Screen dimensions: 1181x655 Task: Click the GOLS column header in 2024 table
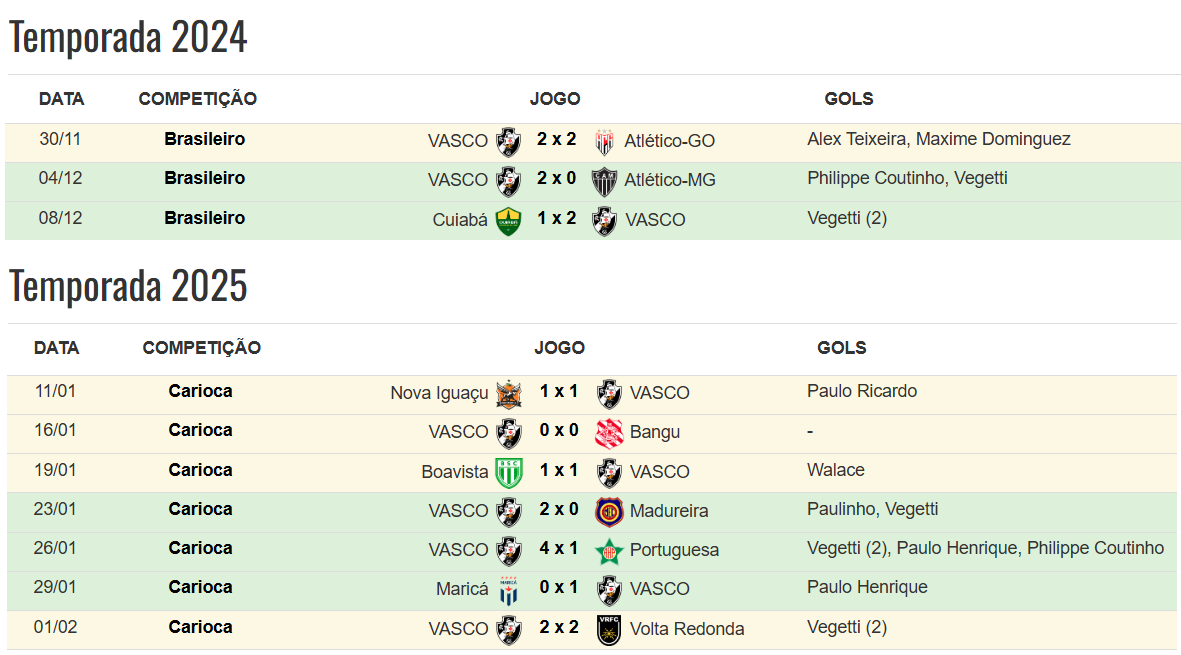pos(849,99)
